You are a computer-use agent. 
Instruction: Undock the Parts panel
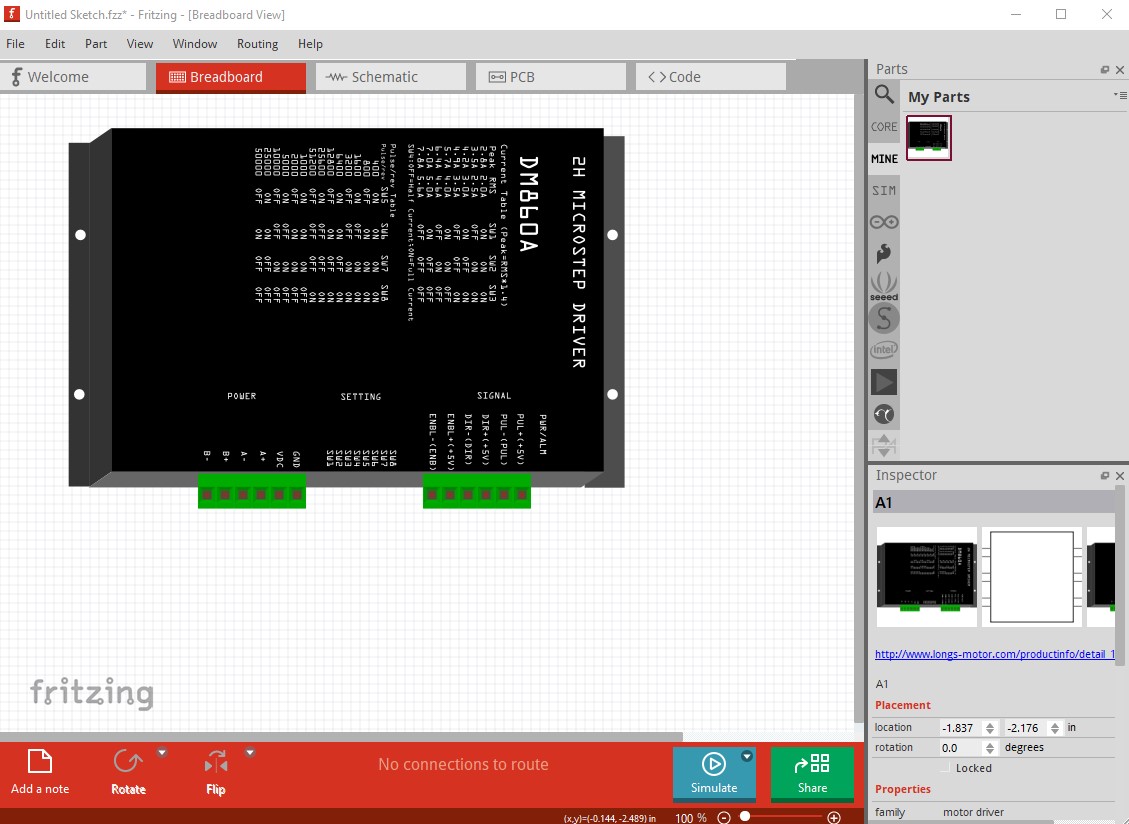click(1105, 70)
